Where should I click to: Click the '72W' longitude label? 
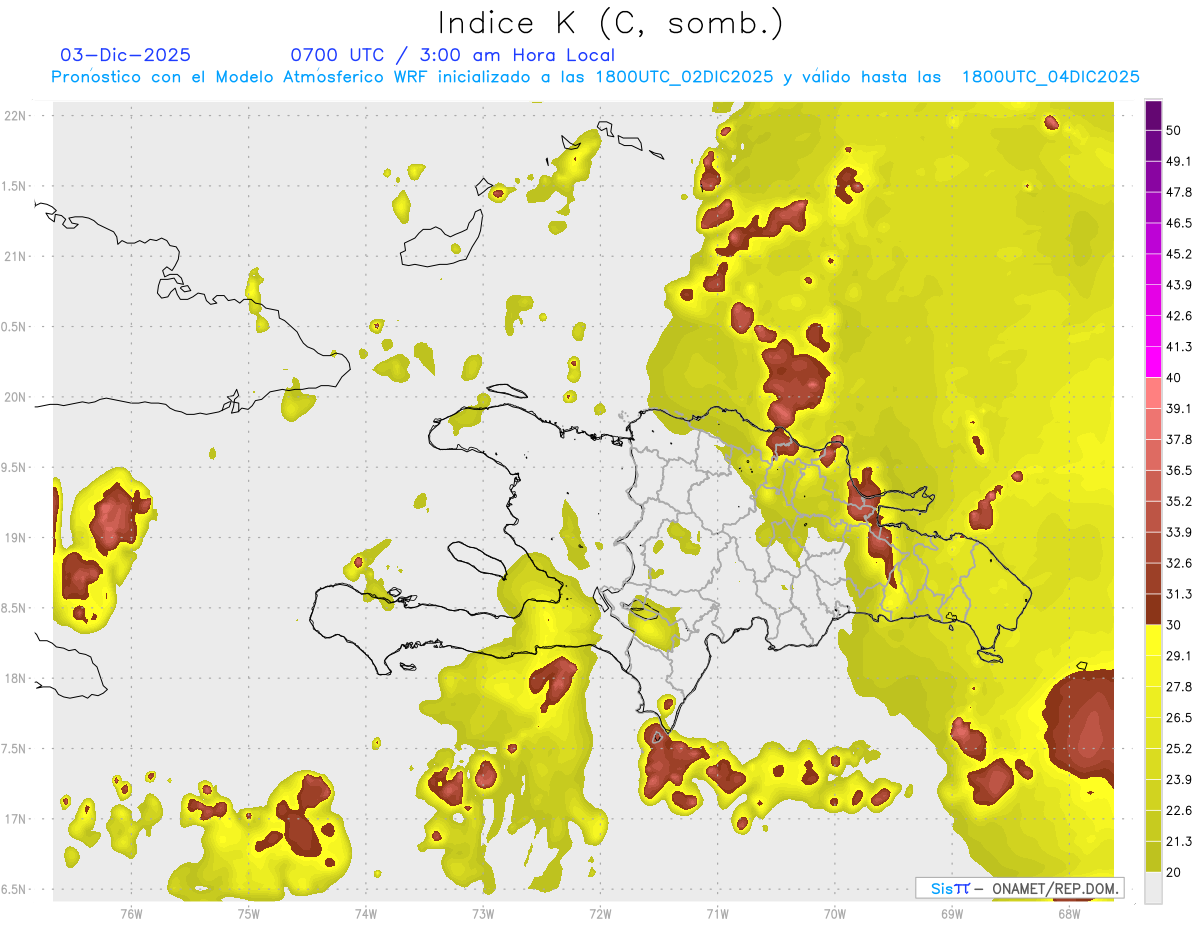pyautogui.click(x=600, y=913)
